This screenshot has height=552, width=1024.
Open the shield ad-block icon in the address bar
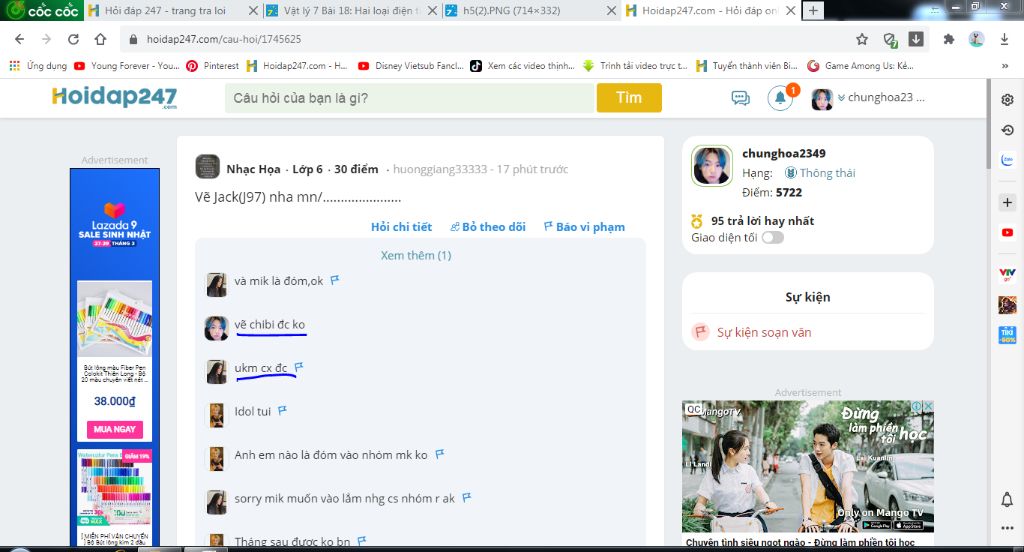(890, 40)
